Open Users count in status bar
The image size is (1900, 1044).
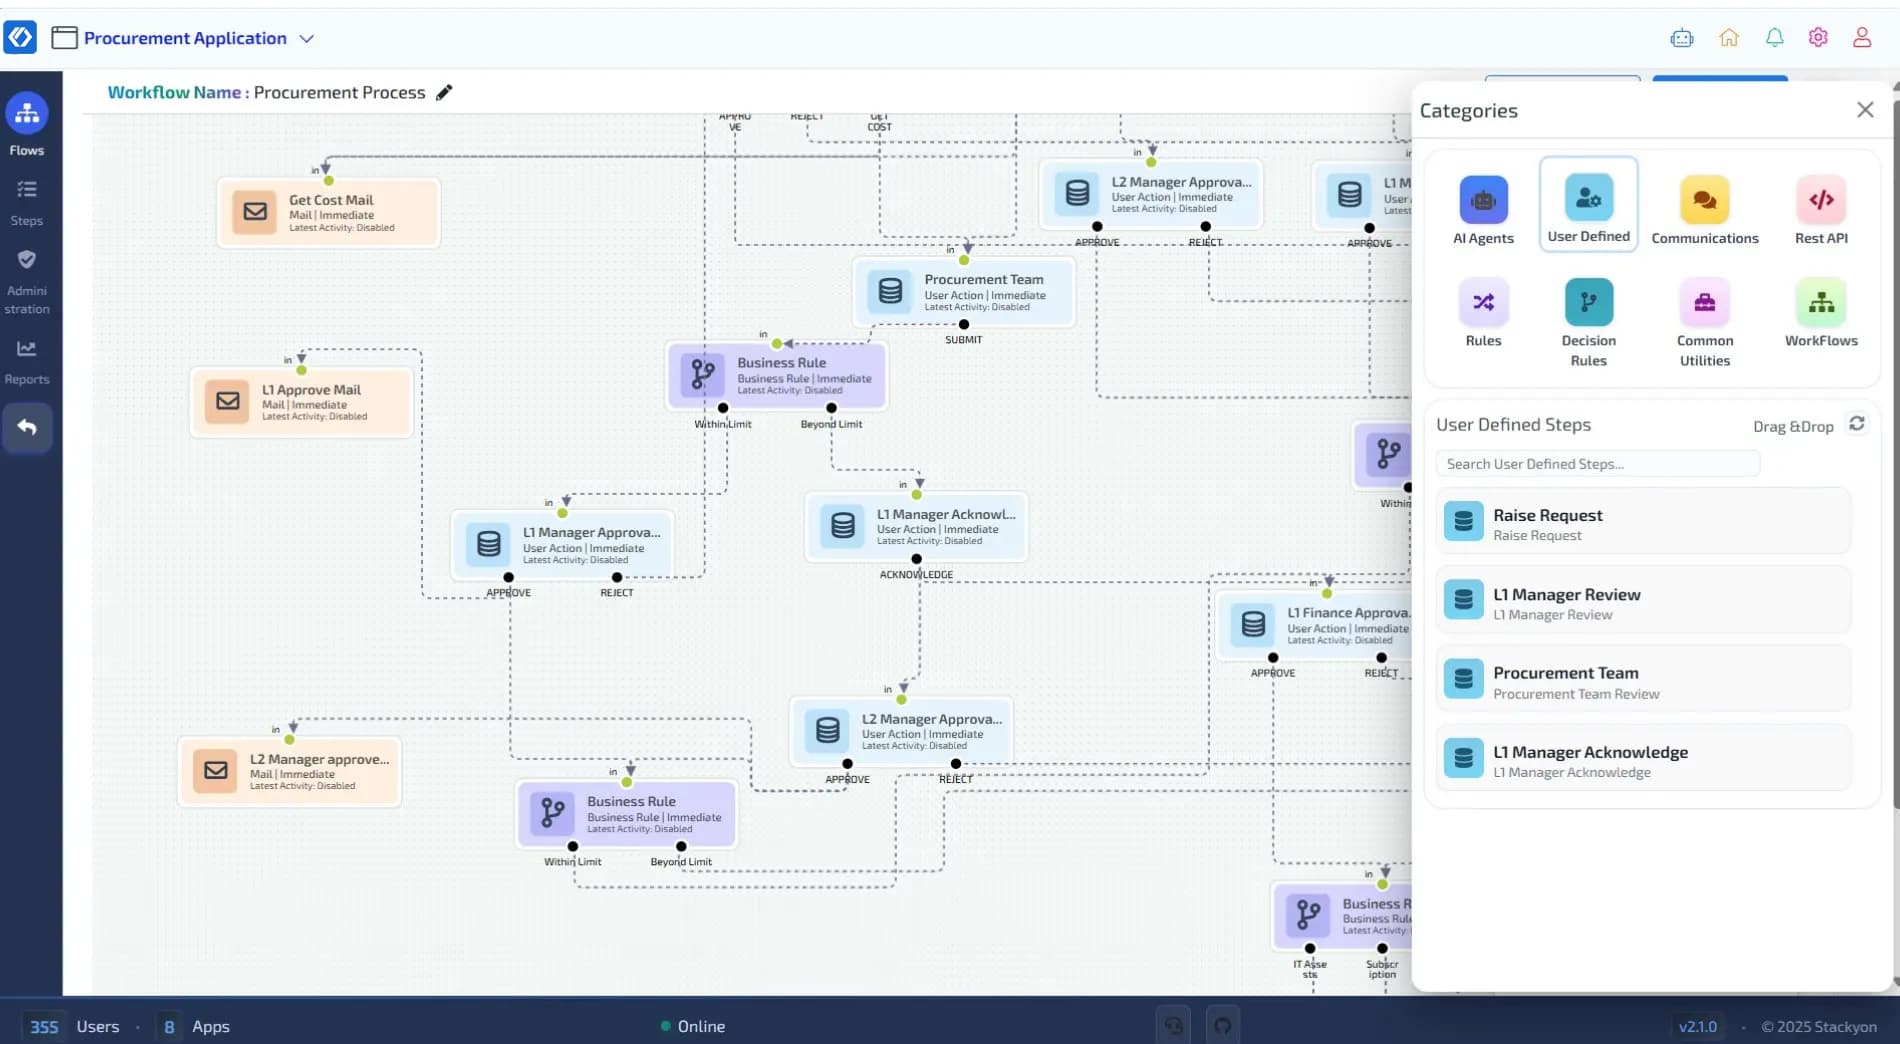tap(76, 1026)
